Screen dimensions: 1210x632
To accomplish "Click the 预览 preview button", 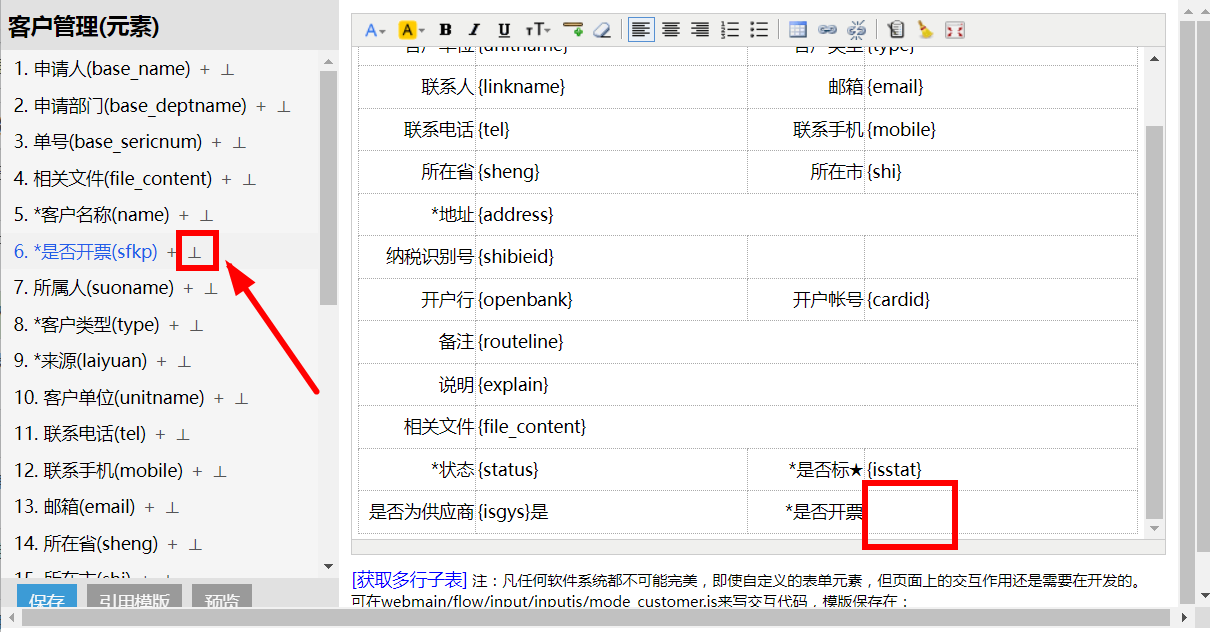I will click(x=222, y=598).
